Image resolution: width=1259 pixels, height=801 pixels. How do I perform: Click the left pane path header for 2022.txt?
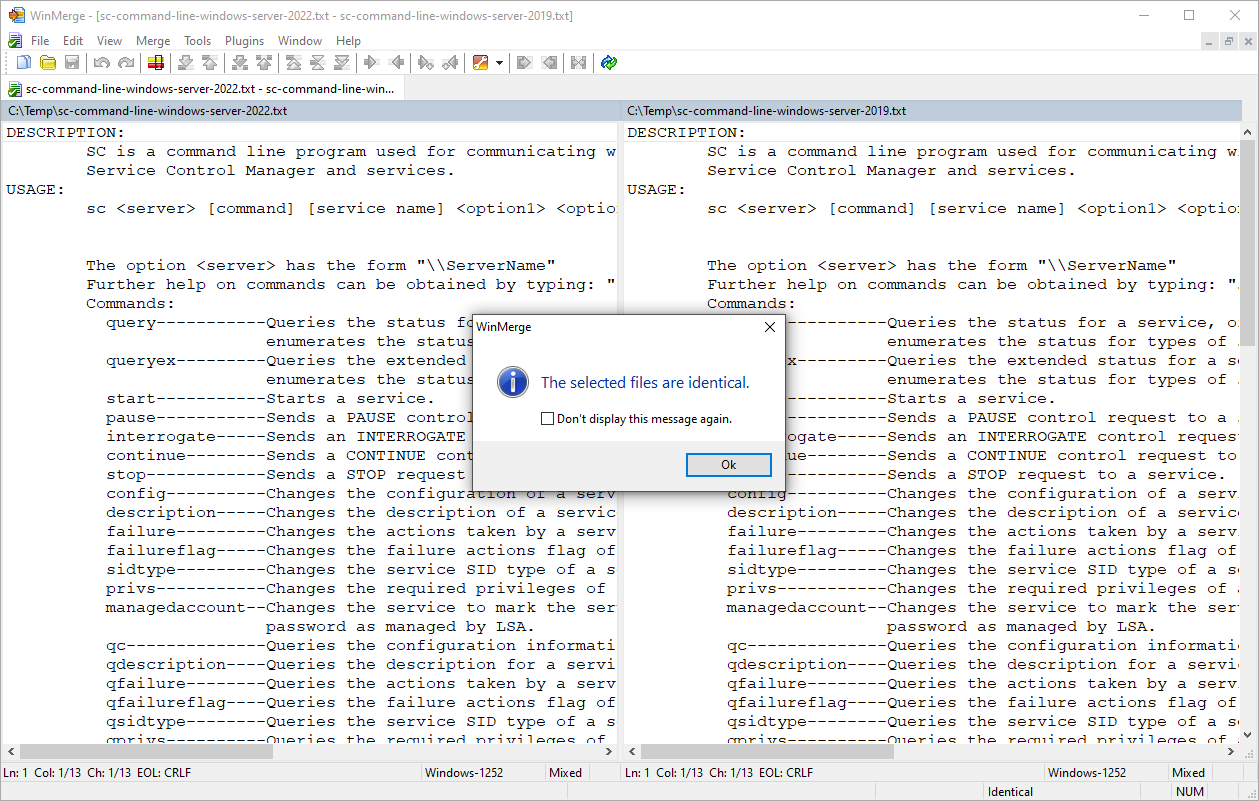tap(311, 111)
